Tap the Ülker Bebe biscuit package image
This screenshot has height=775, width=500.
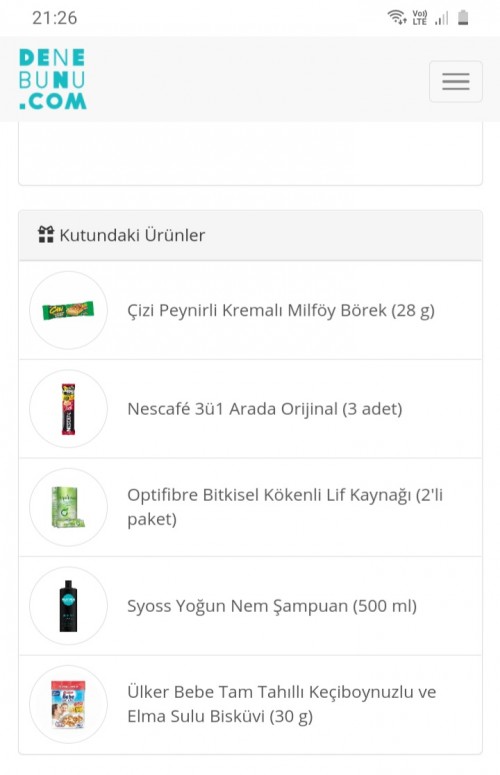pyautogui.click(x=68, y=704)
